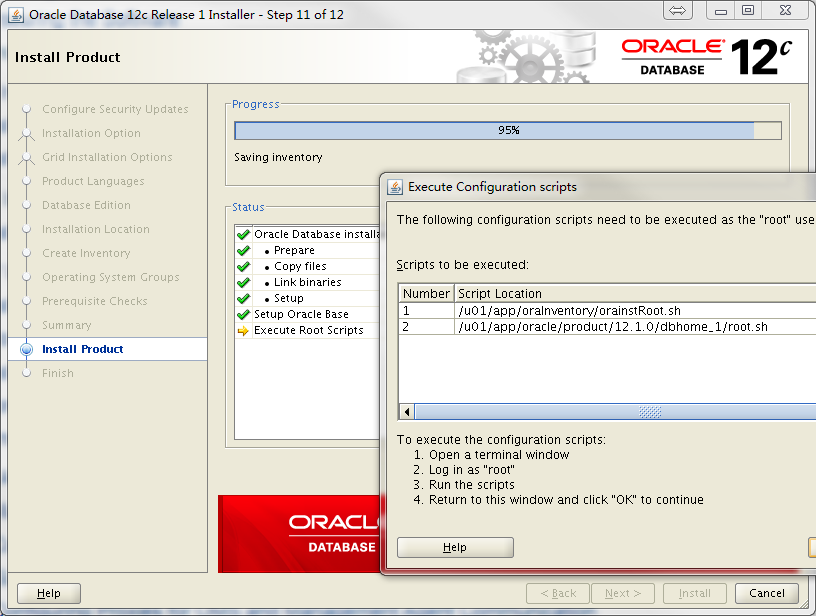The width and height of the screenshot is (816, 616).
Task: Maximize the installer window
Action: tap(748, 11)
